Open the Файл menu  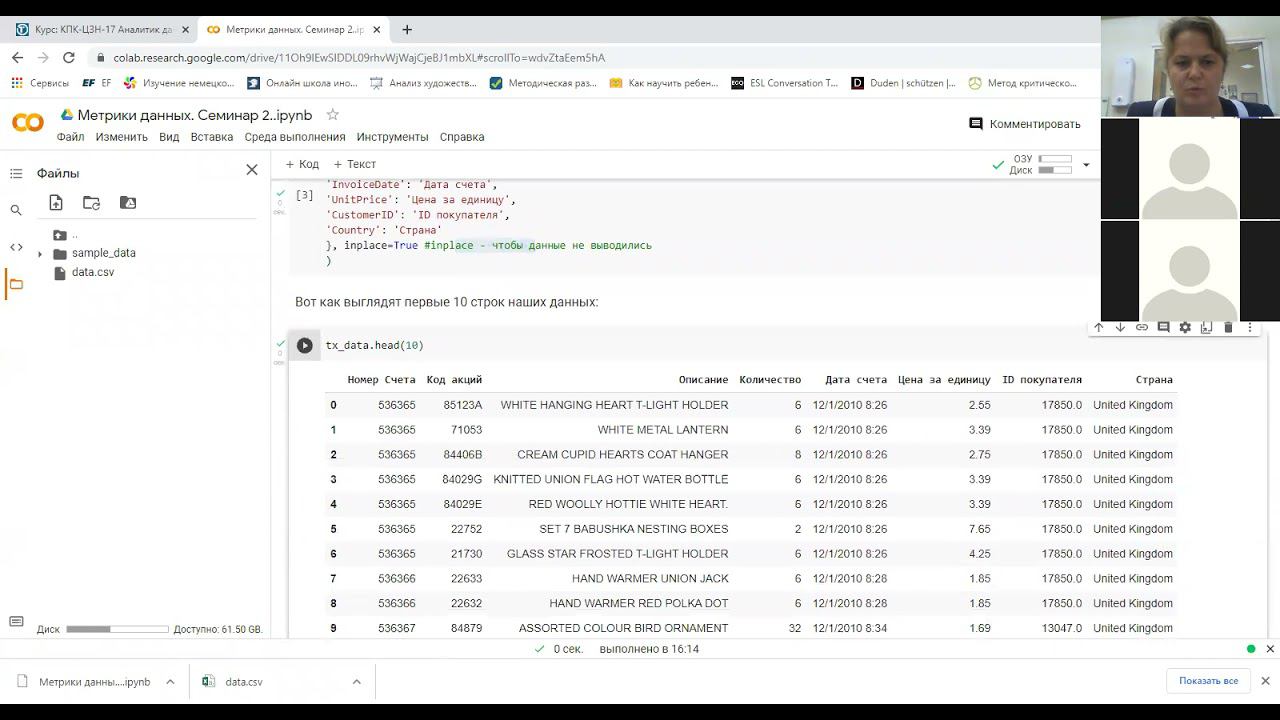(70, 137)
